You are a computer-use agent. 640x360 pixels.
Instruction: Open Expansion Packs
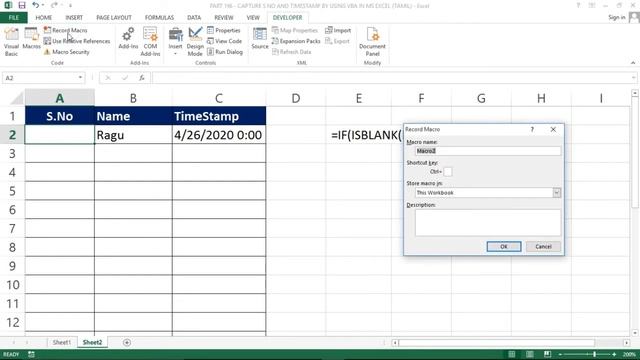(296, 41)
